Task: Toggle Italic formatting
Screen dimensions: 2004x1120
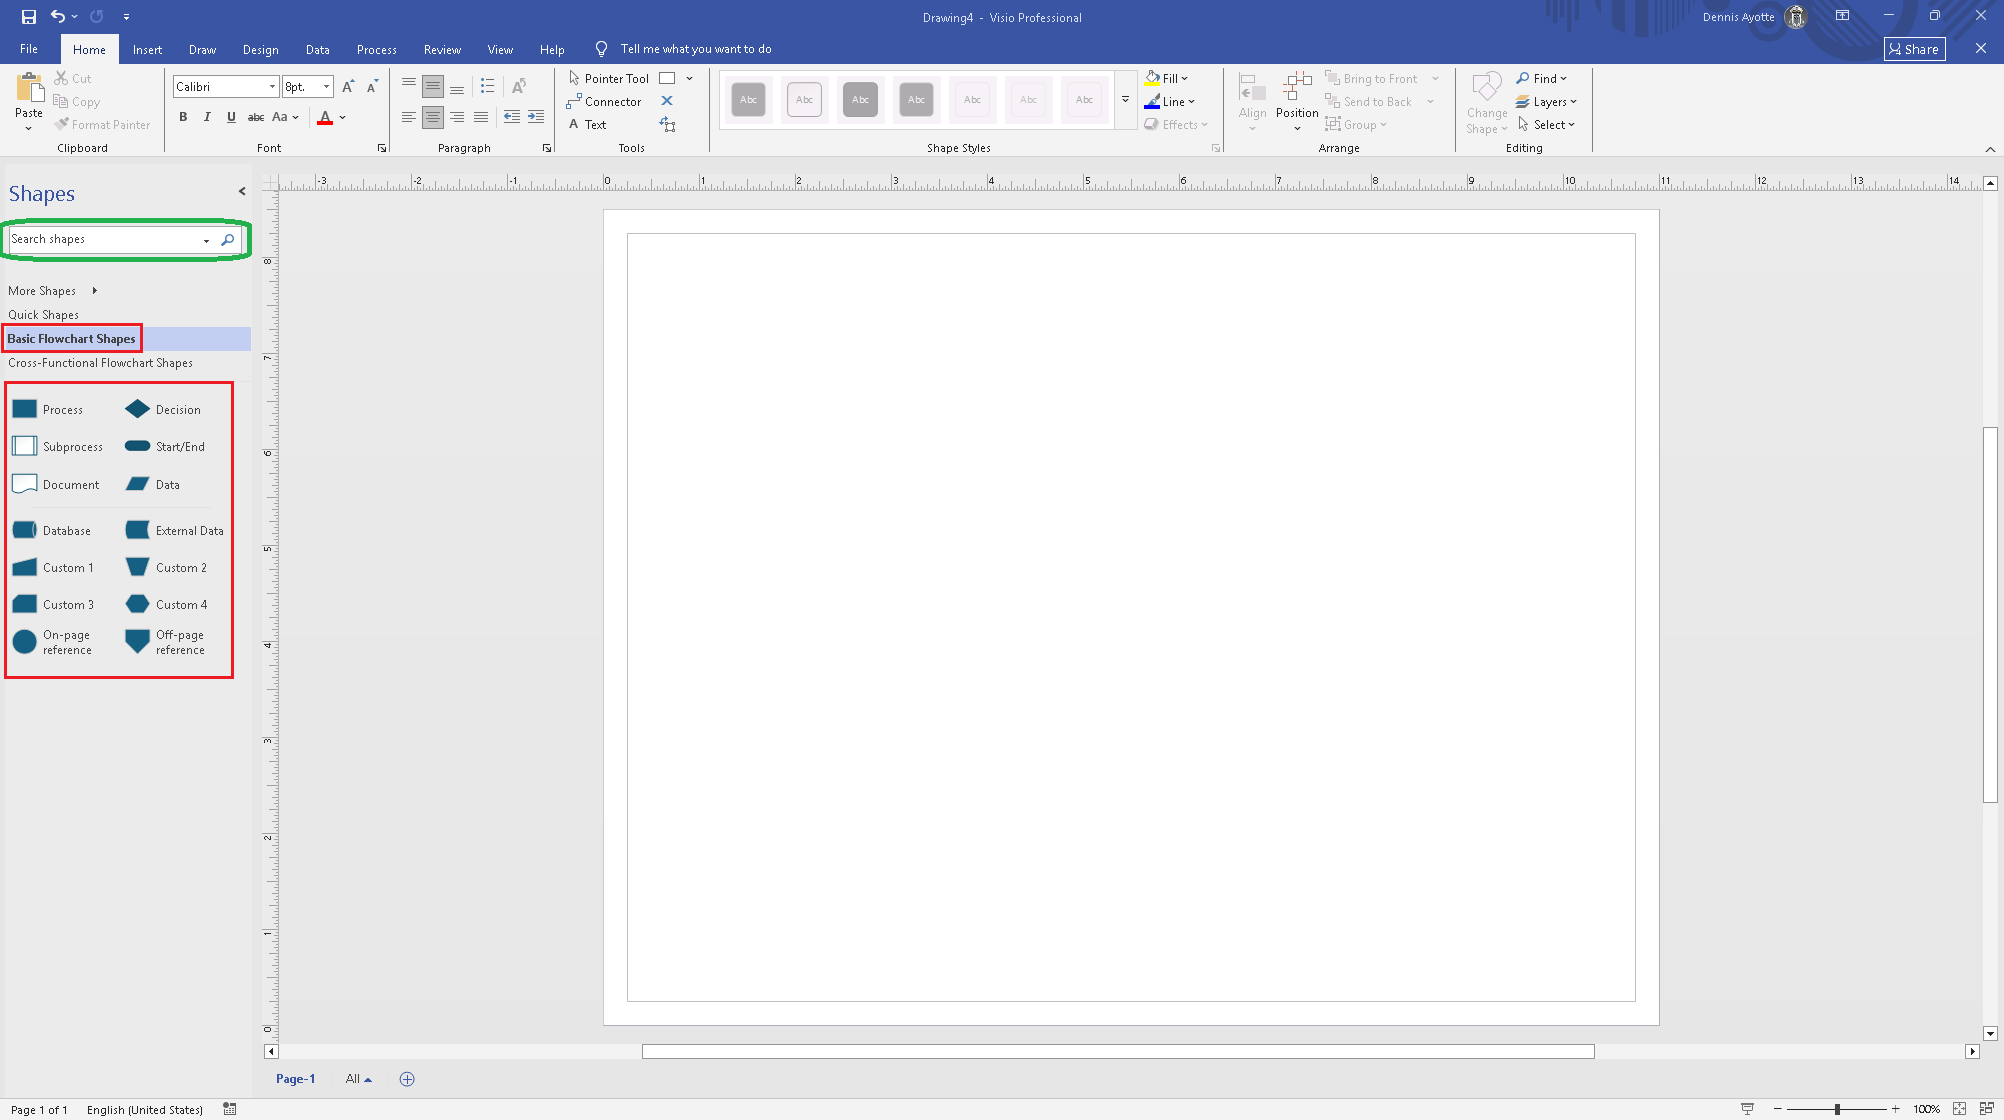Action: coord(207,117)
